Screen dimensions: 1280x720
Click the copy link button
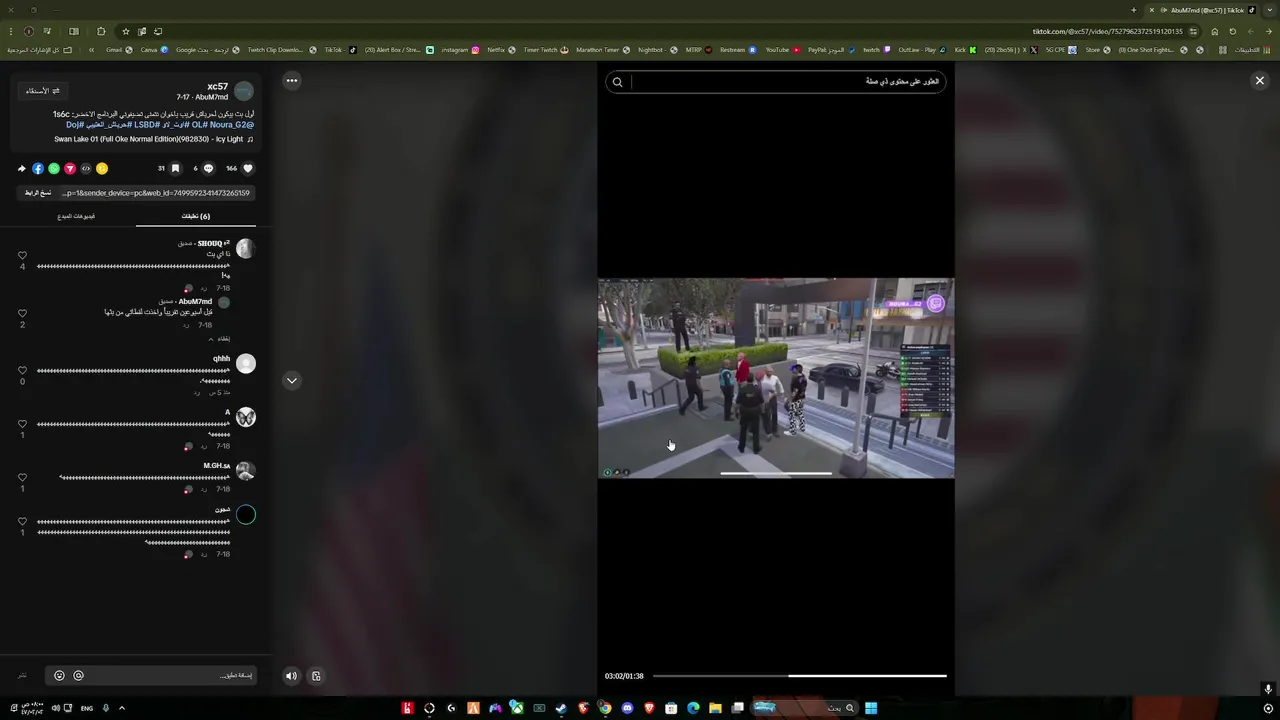tap(38, 193)
